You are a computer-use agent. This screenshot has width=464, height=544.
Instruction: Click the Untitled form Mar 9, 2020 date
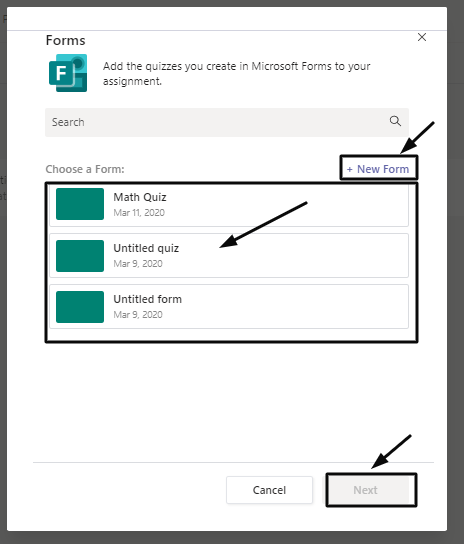point(138,315)
